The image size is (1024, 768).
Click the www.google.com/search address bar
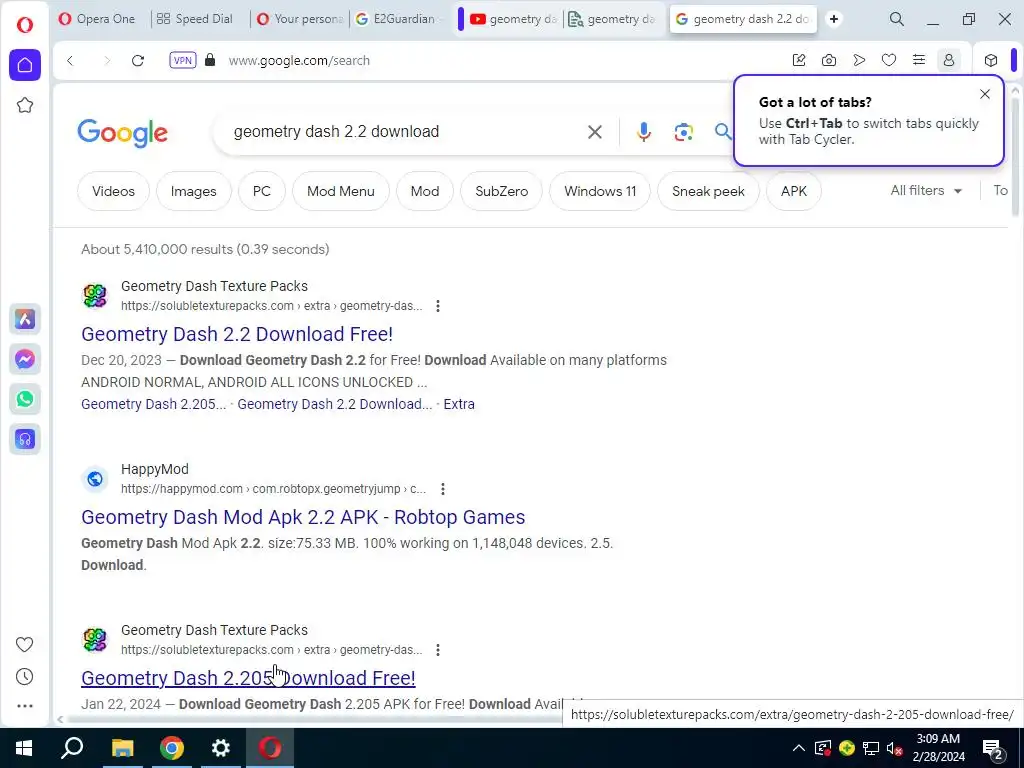point(299,60)
